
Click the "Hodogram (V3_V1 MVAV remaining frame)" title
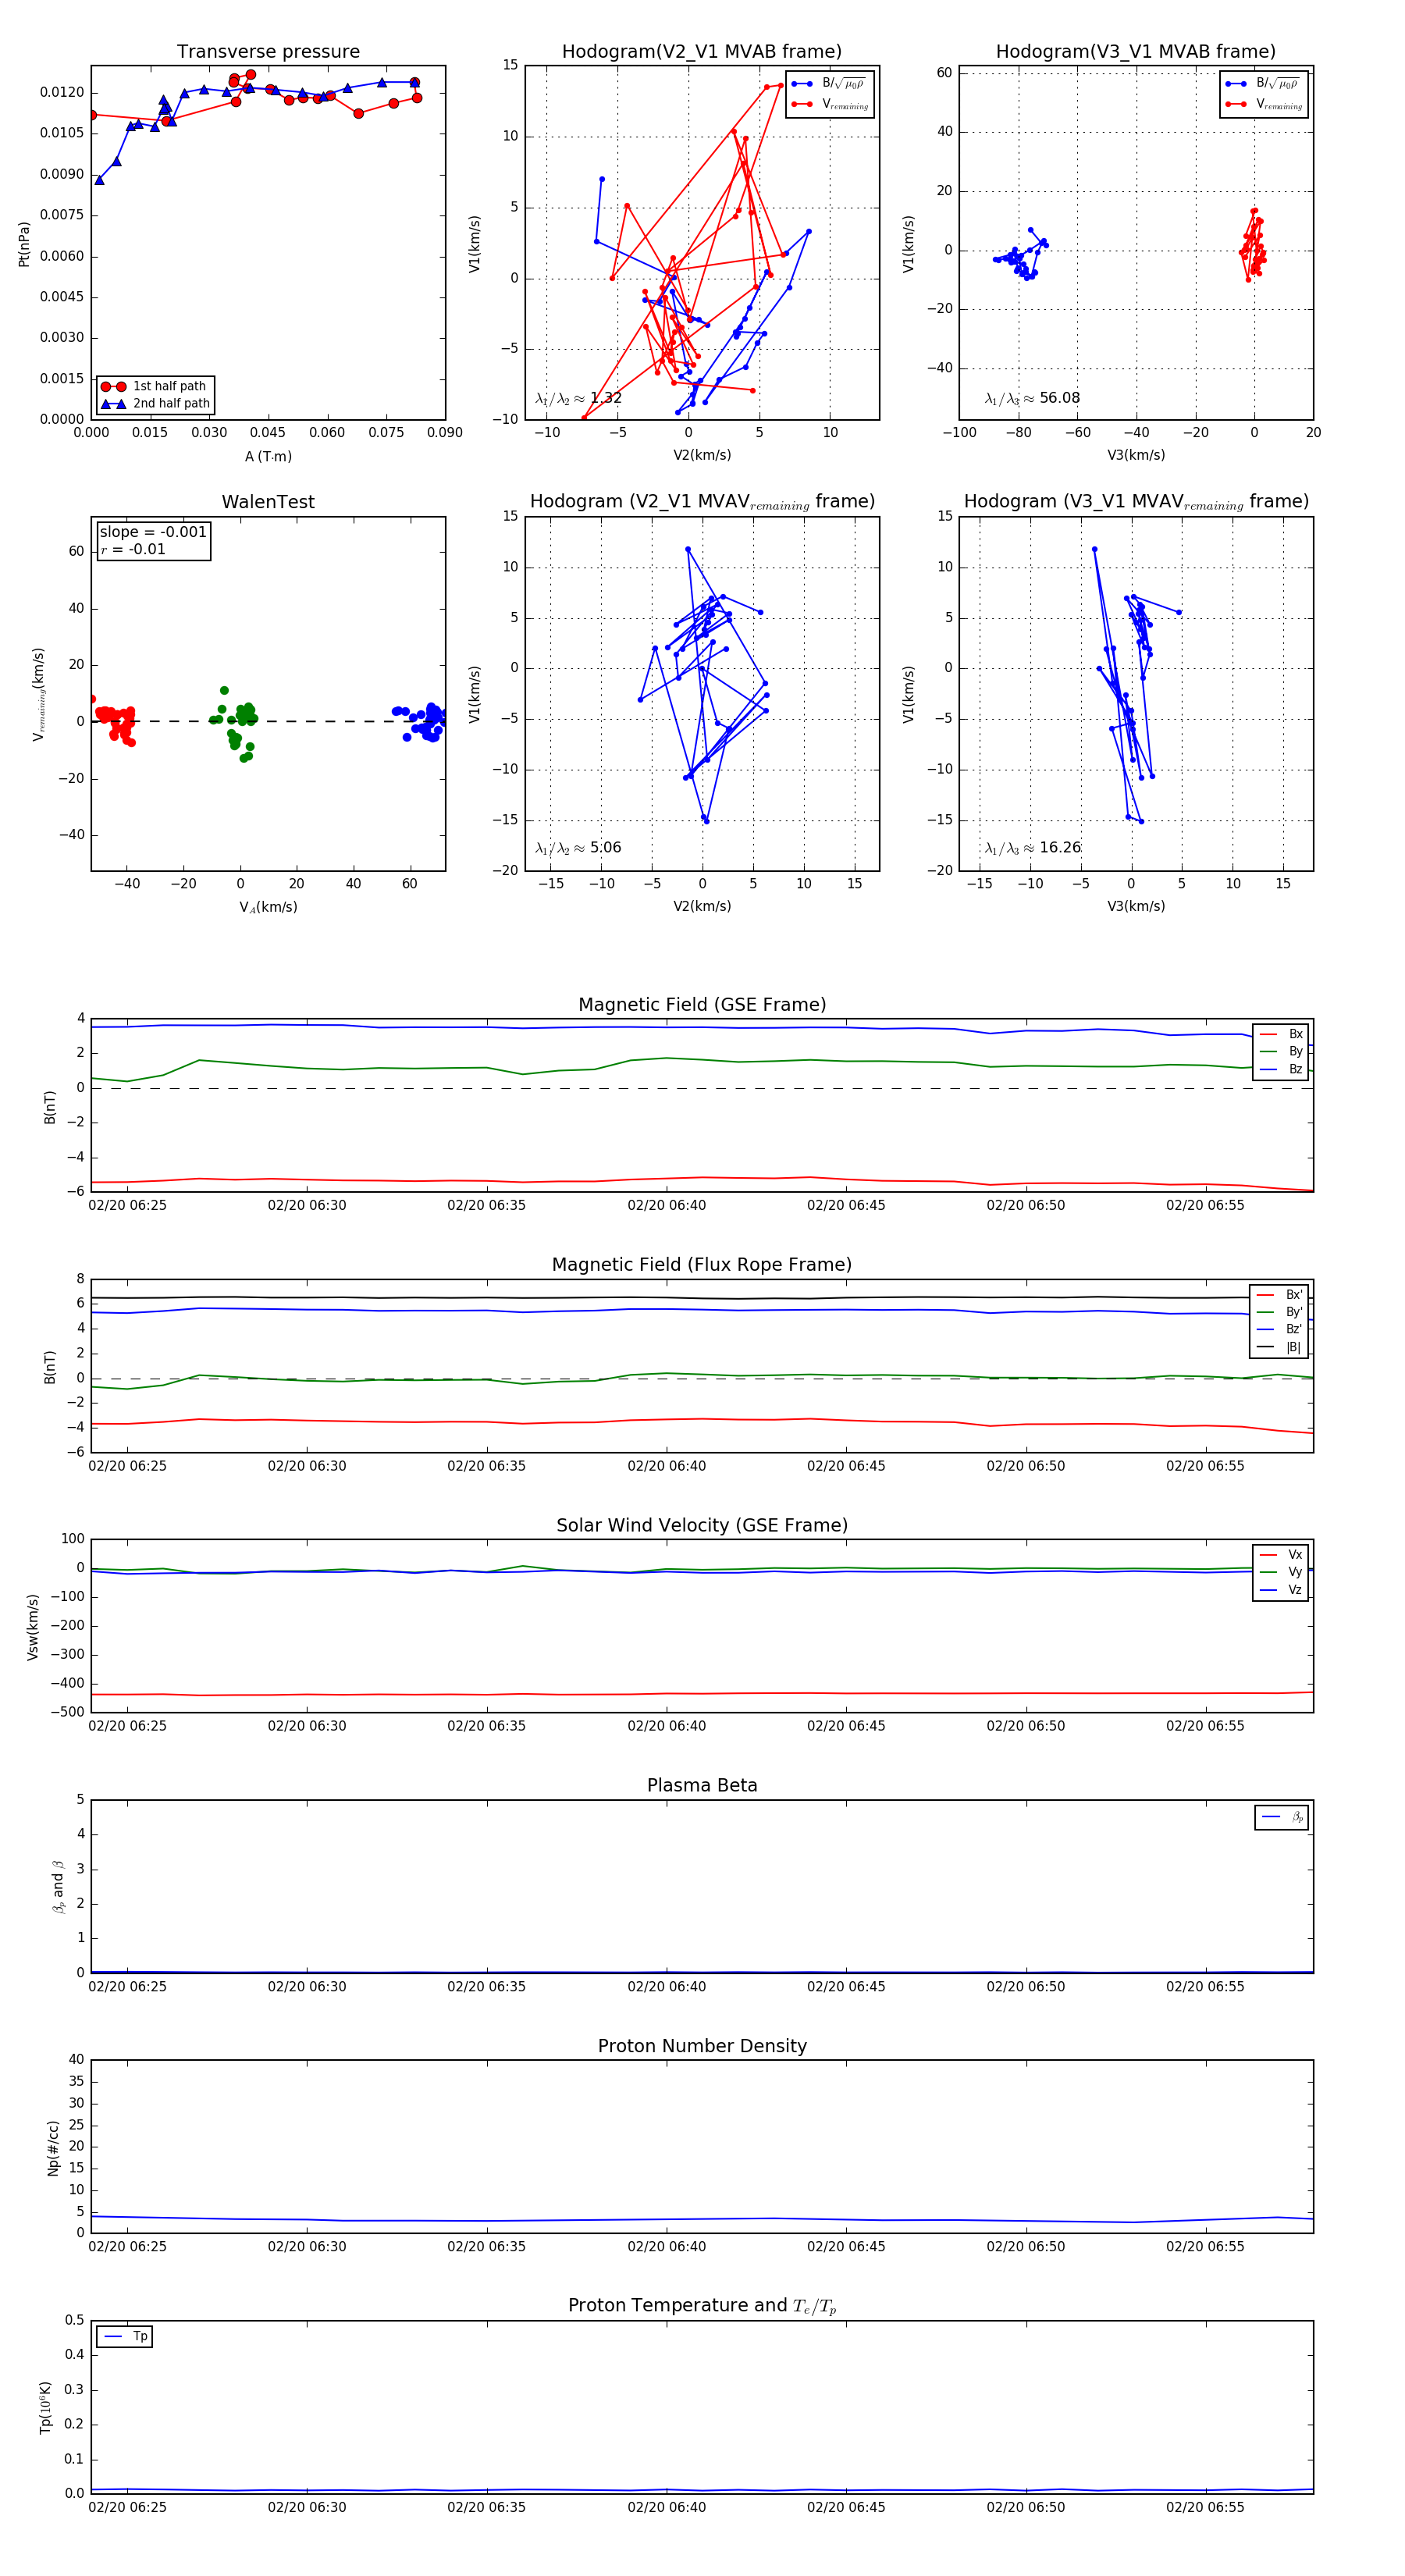point(1136,502)
